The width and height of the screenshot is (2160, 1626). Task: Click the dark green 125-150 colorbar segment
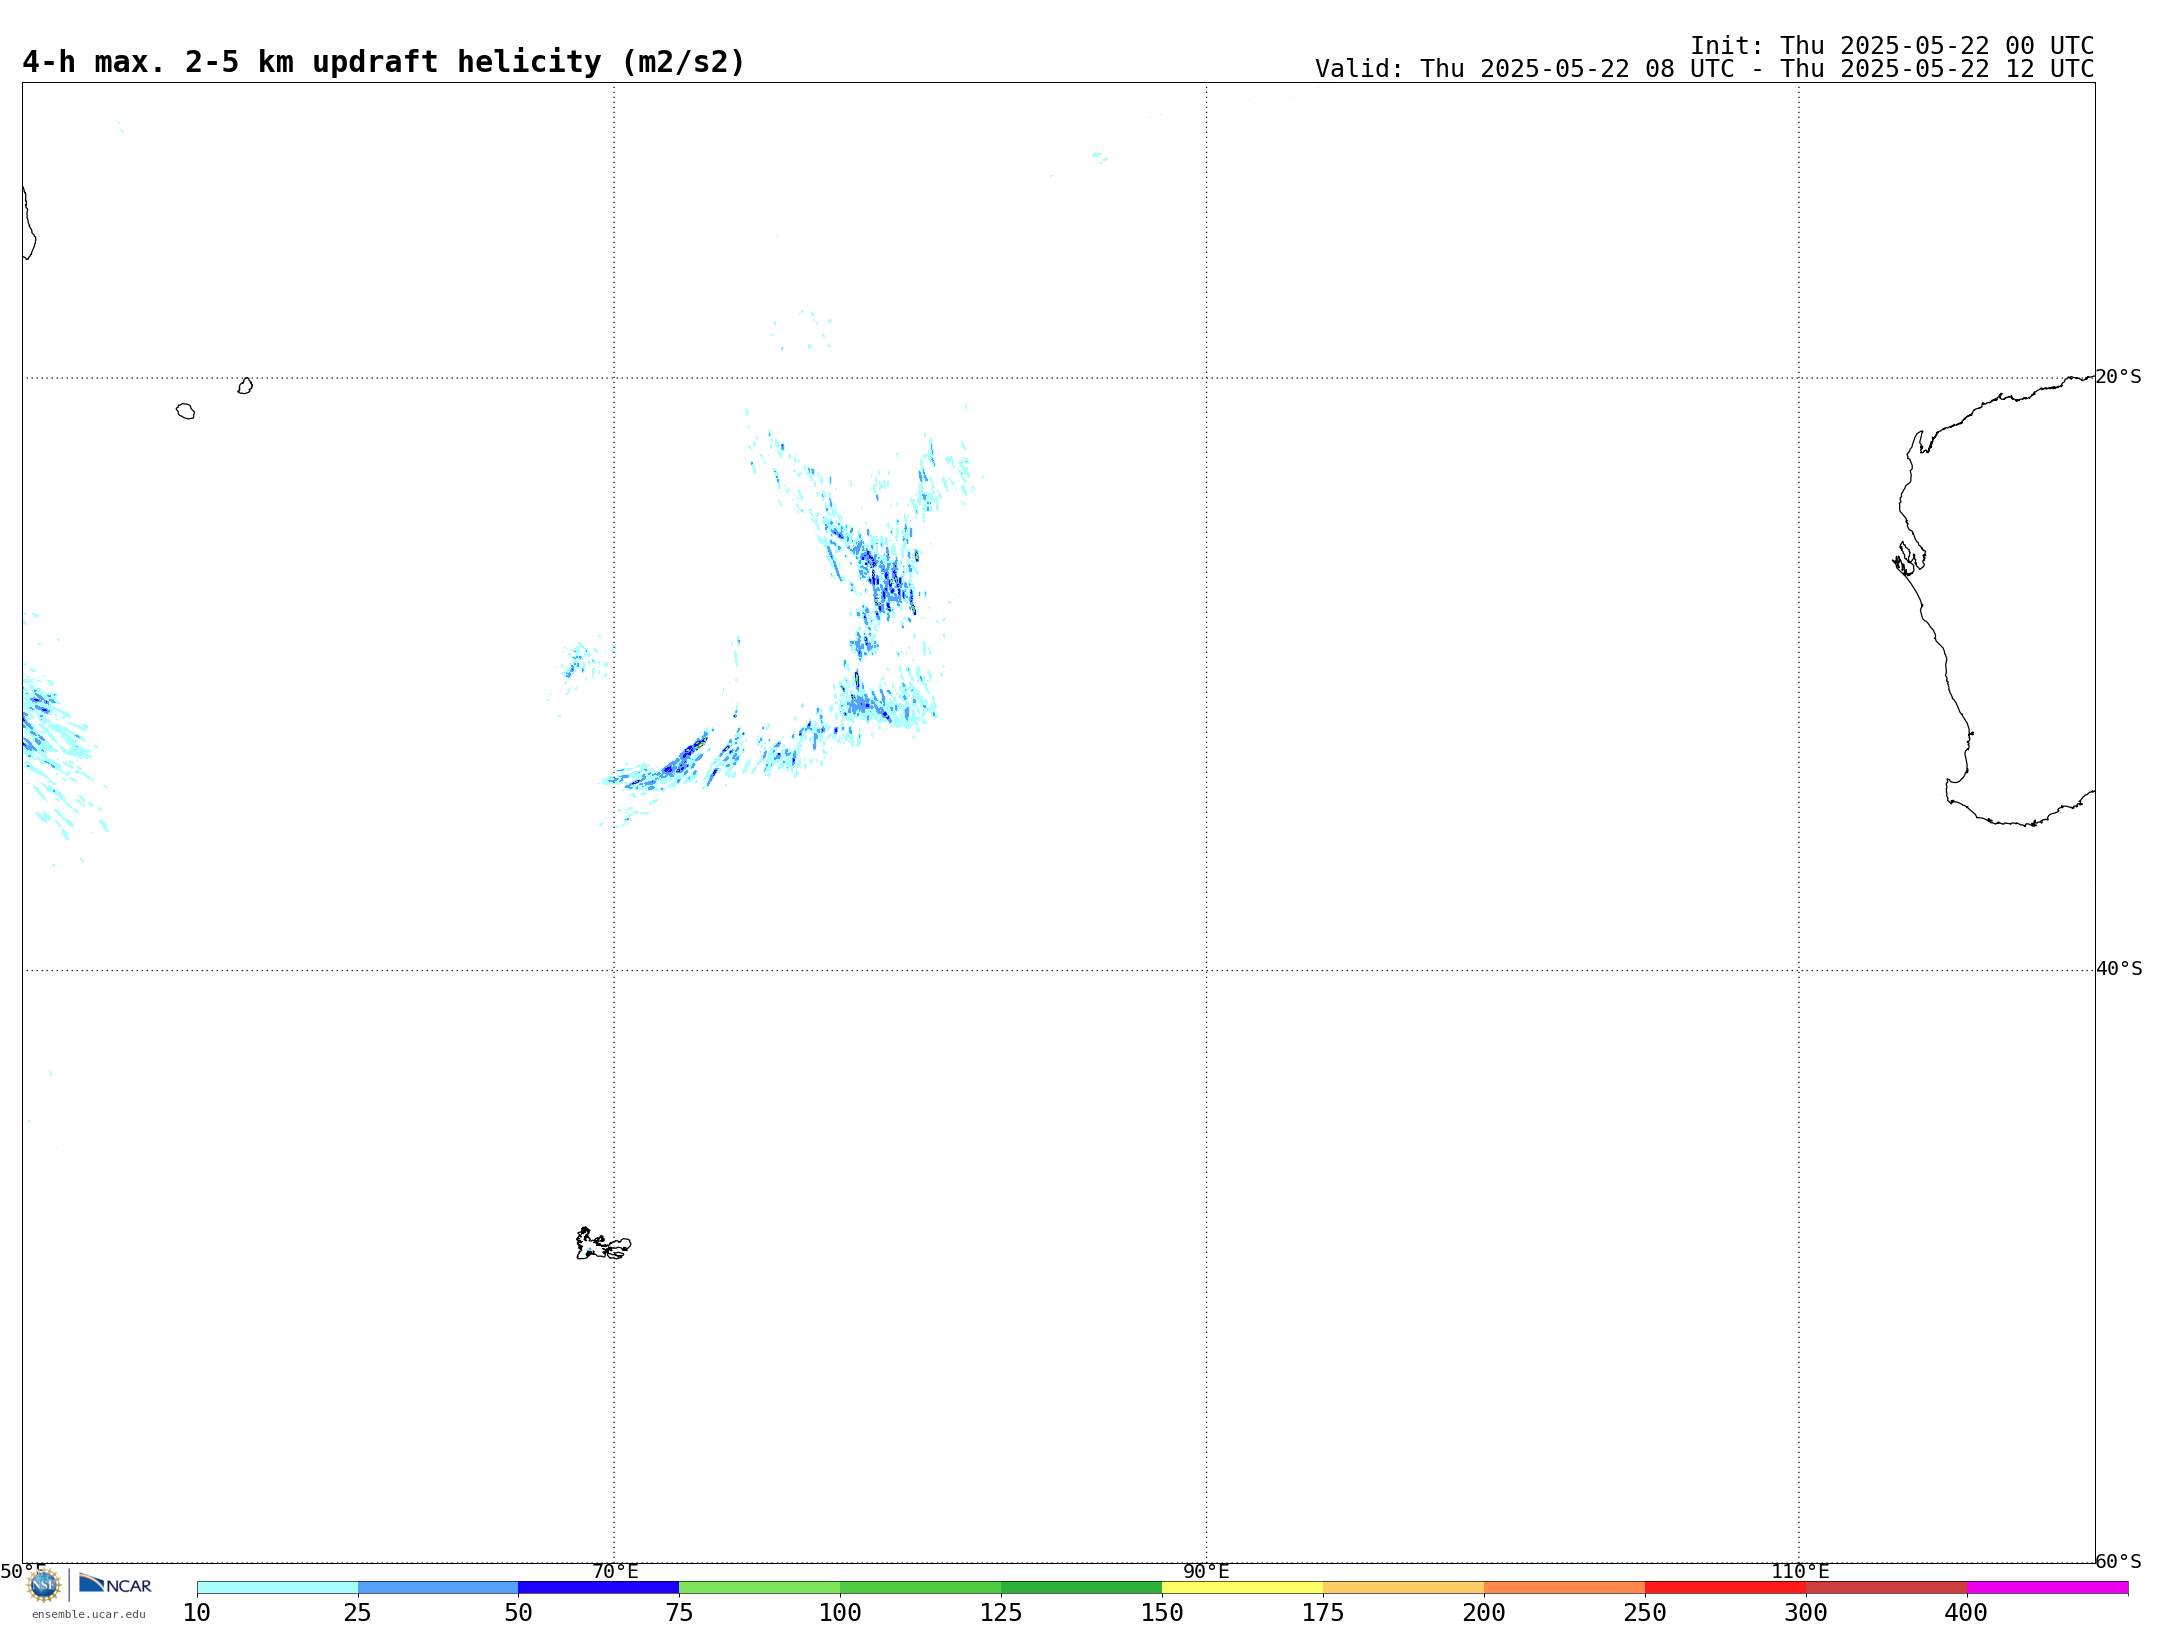tap(1081, 1588)
